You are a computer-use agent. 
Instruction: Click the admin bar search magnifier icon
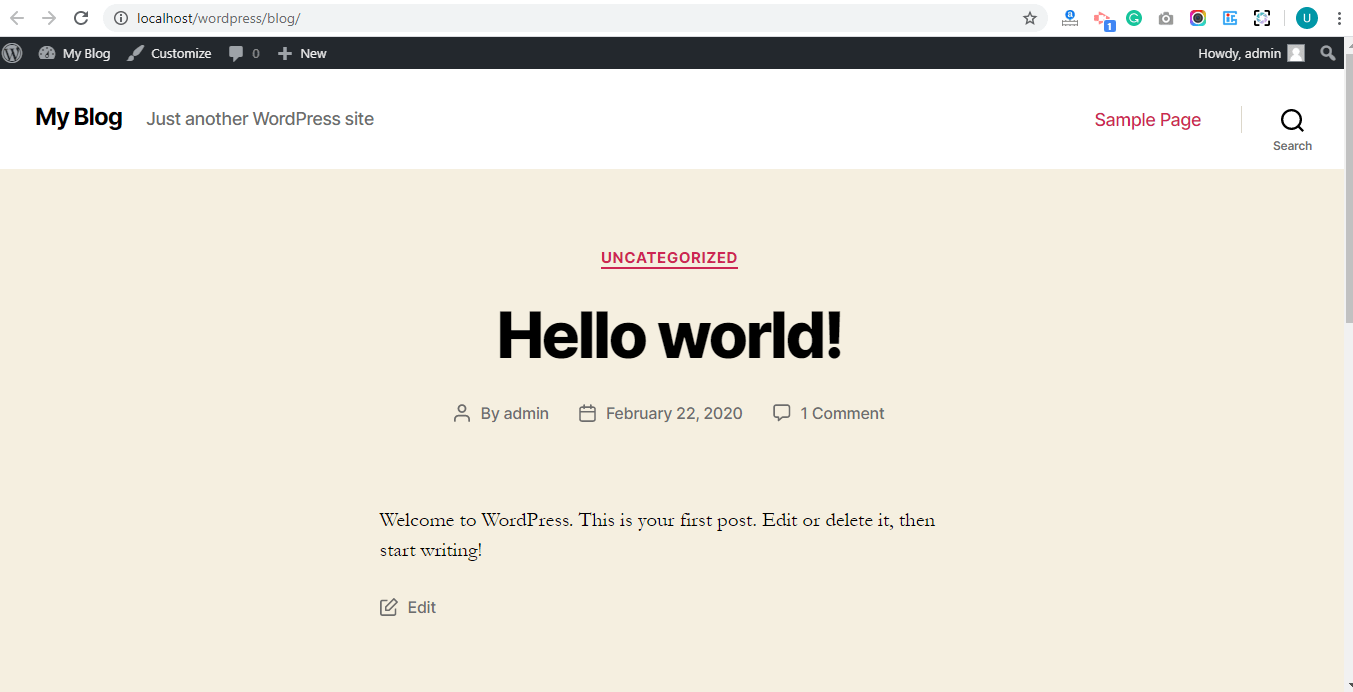(1327, 53)
